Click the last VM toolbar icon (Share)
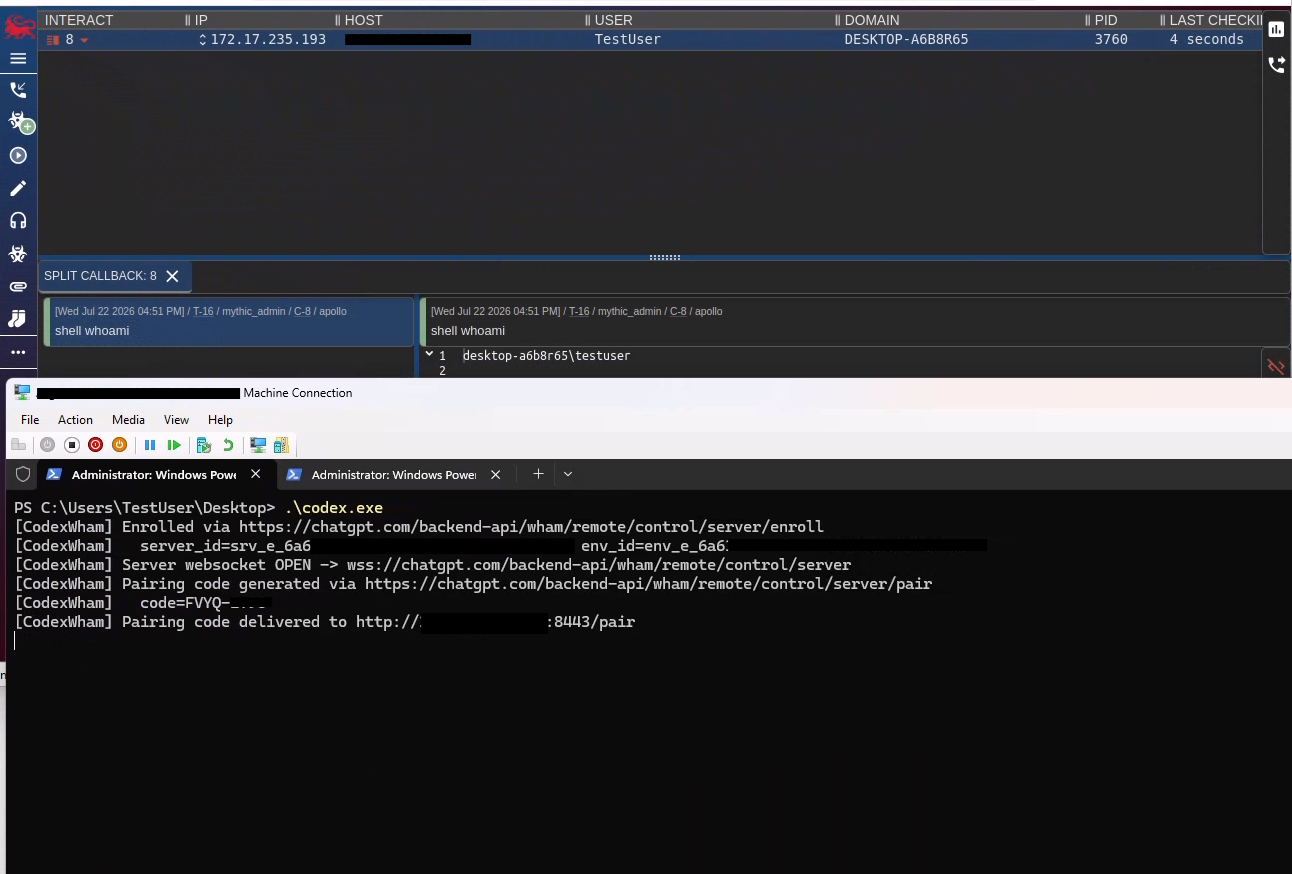The image size is (1292, 874). tap(281, 445)
